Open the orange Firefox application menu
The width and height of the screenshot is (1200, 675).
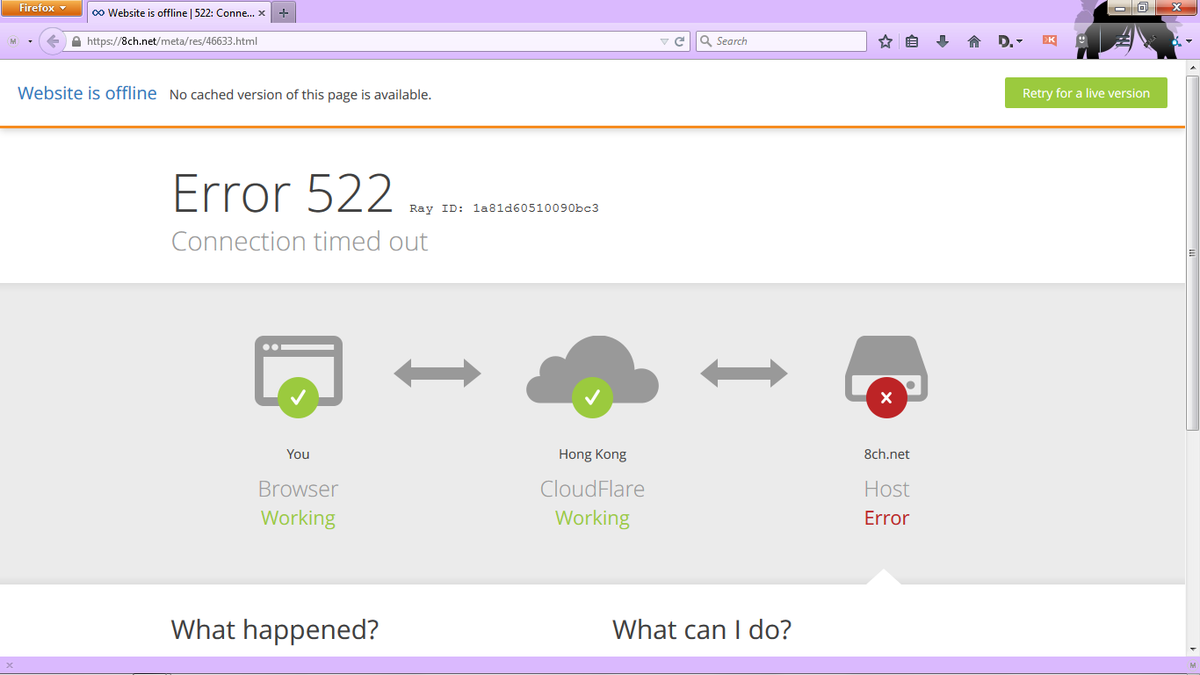tap(42, 8)
